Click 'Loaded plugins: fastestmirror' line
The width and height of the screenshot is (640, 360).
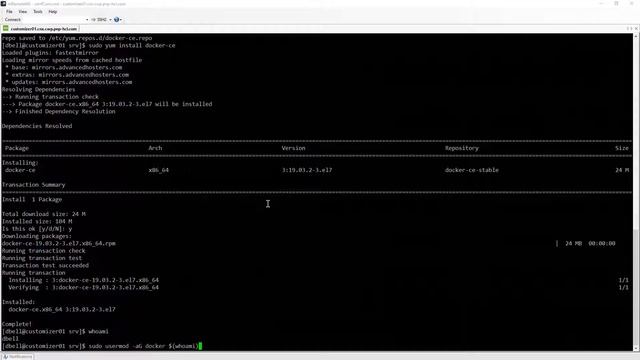click(x=50, y=53)
